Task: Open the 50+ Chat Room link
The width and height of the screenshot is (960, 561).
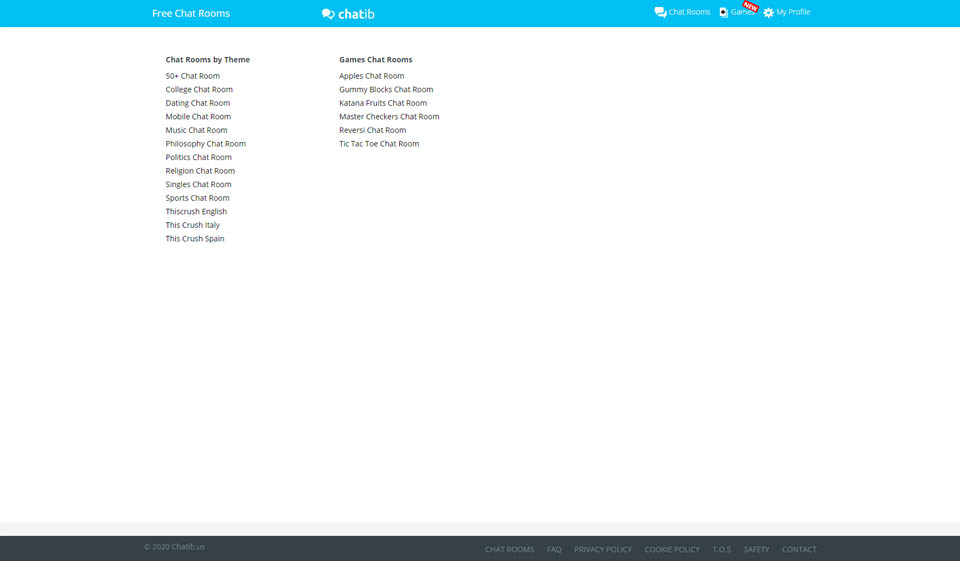Action: tap(193, 76)
